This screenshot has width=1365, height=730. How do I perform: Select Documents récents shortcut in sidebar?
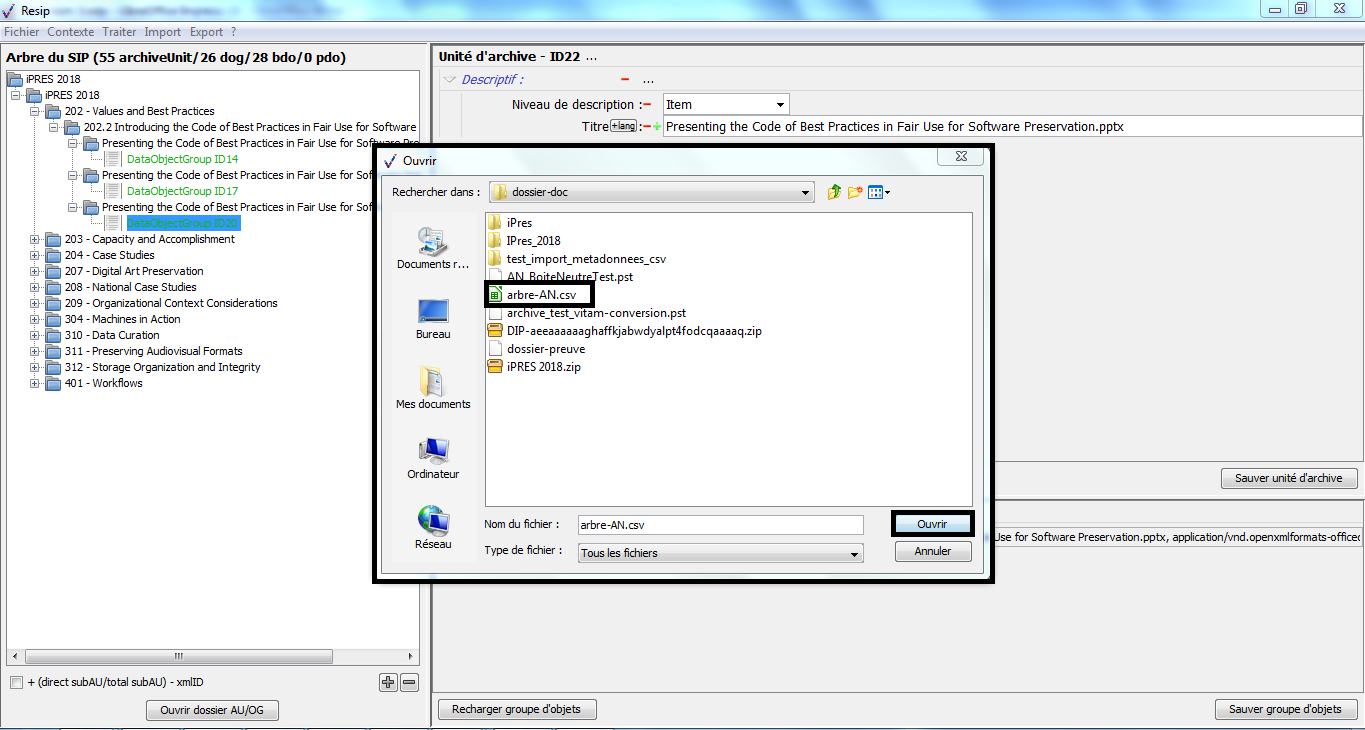[x=433, y=247]
